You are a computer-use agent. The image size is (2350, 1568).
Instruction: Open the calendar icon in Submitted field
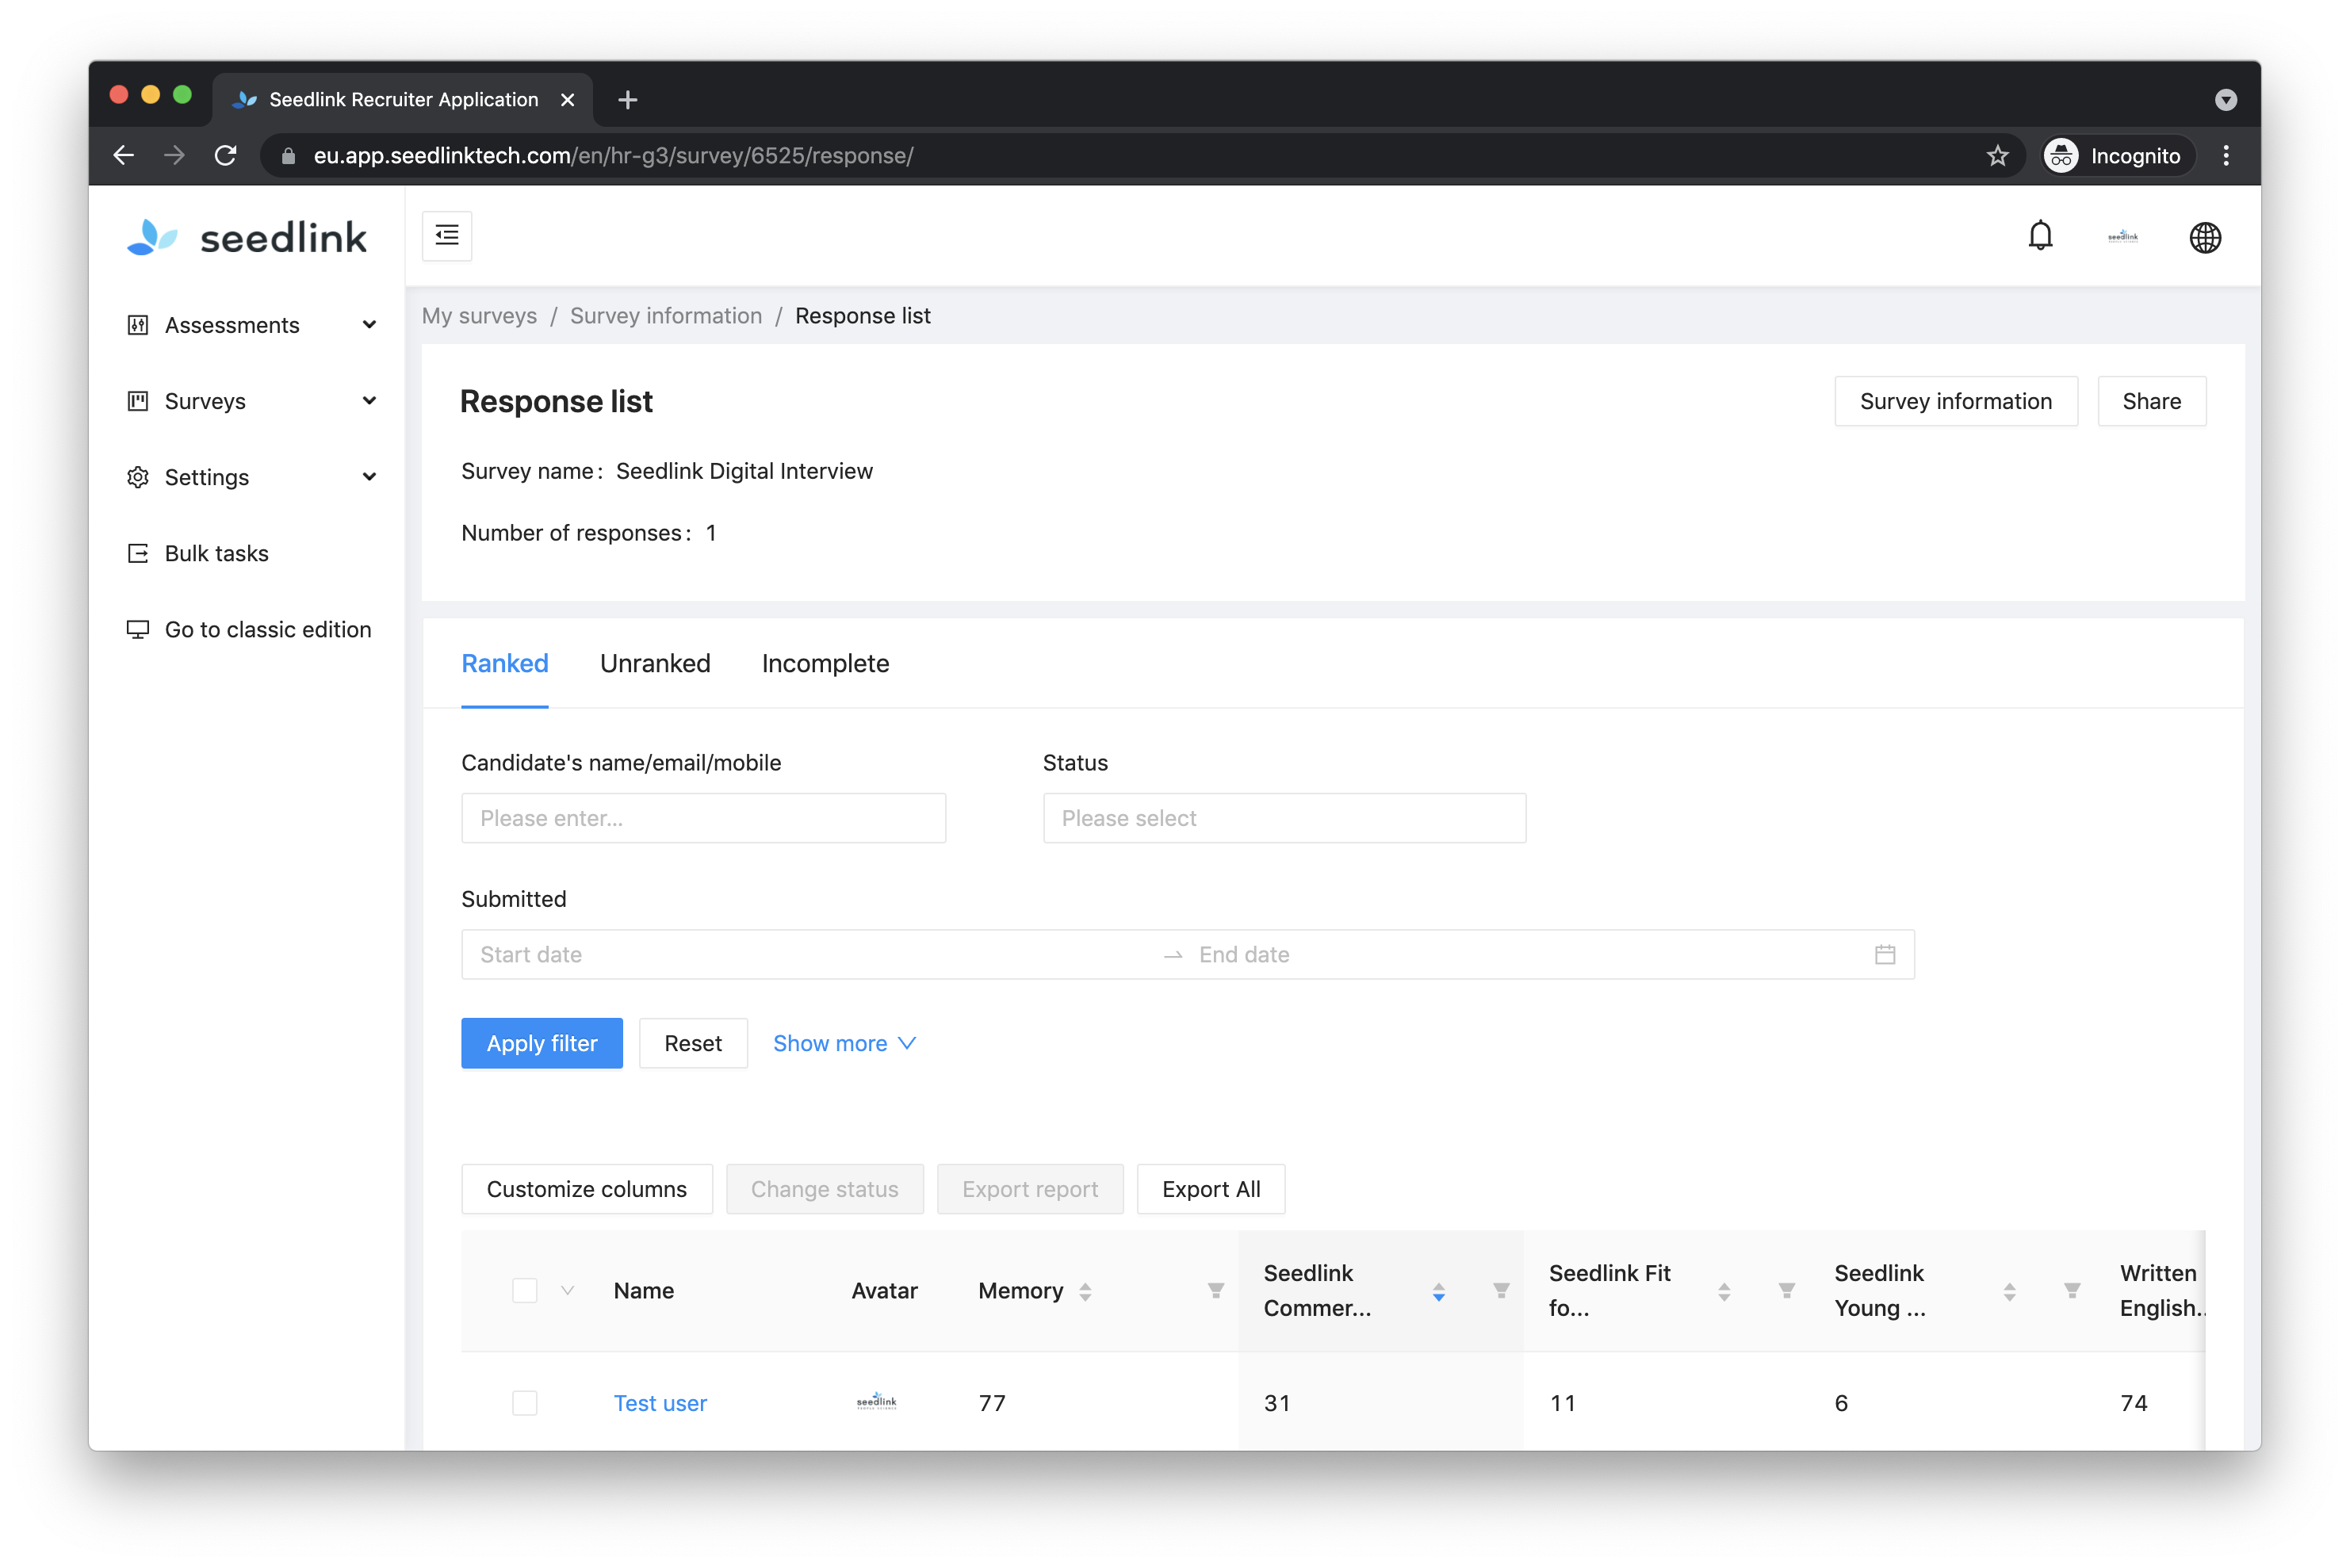(1885, 954)
